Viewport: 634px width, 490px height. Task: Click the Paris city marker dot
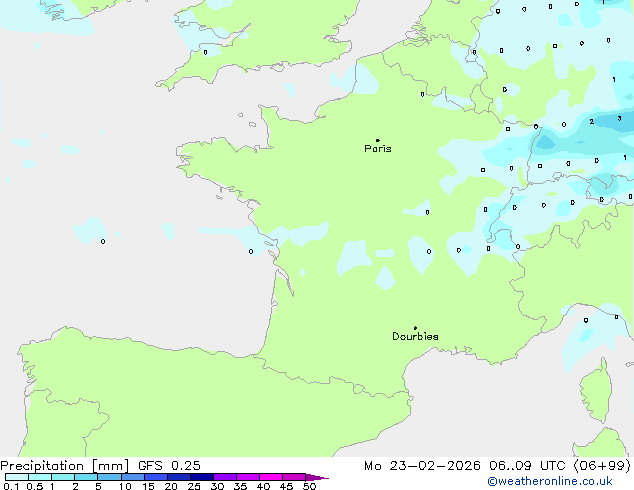pos(377,140)
